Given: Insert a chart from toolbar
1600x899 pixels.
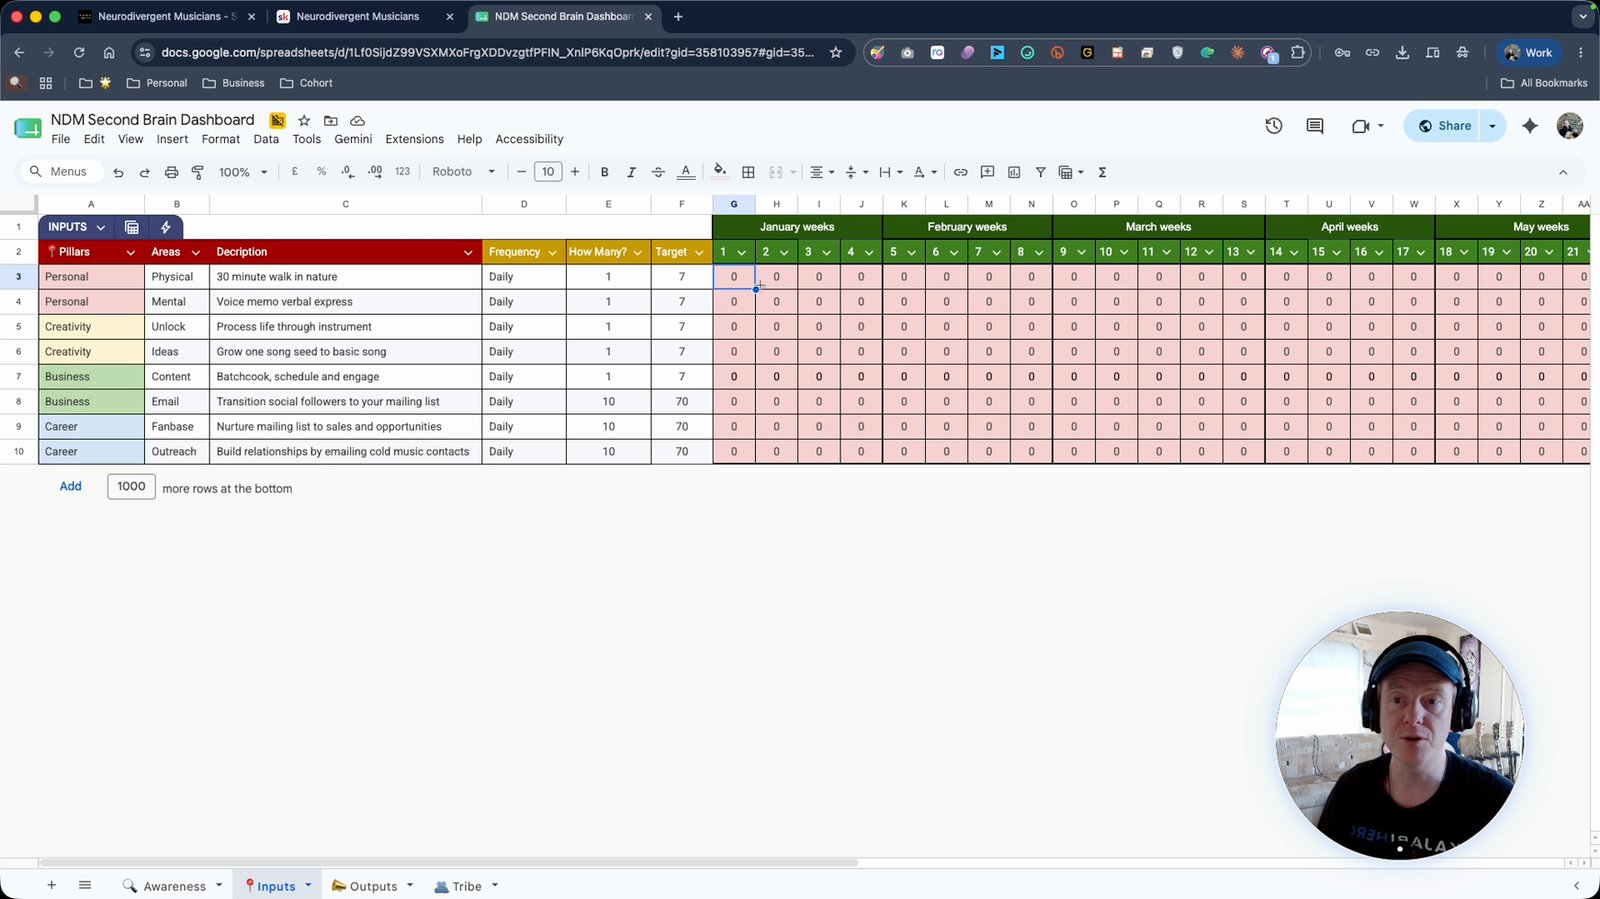Looking at the screenshot, I should pyautogui.click(x=1014, y=172).
